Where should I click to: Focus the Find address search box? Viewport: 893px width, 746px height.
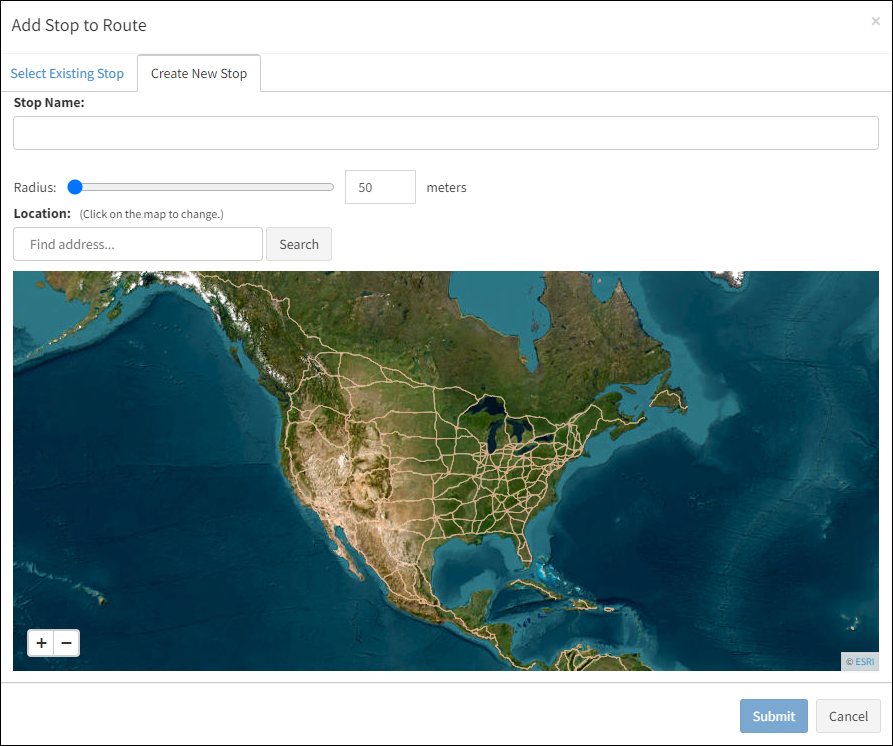click(x=138, y=244)
